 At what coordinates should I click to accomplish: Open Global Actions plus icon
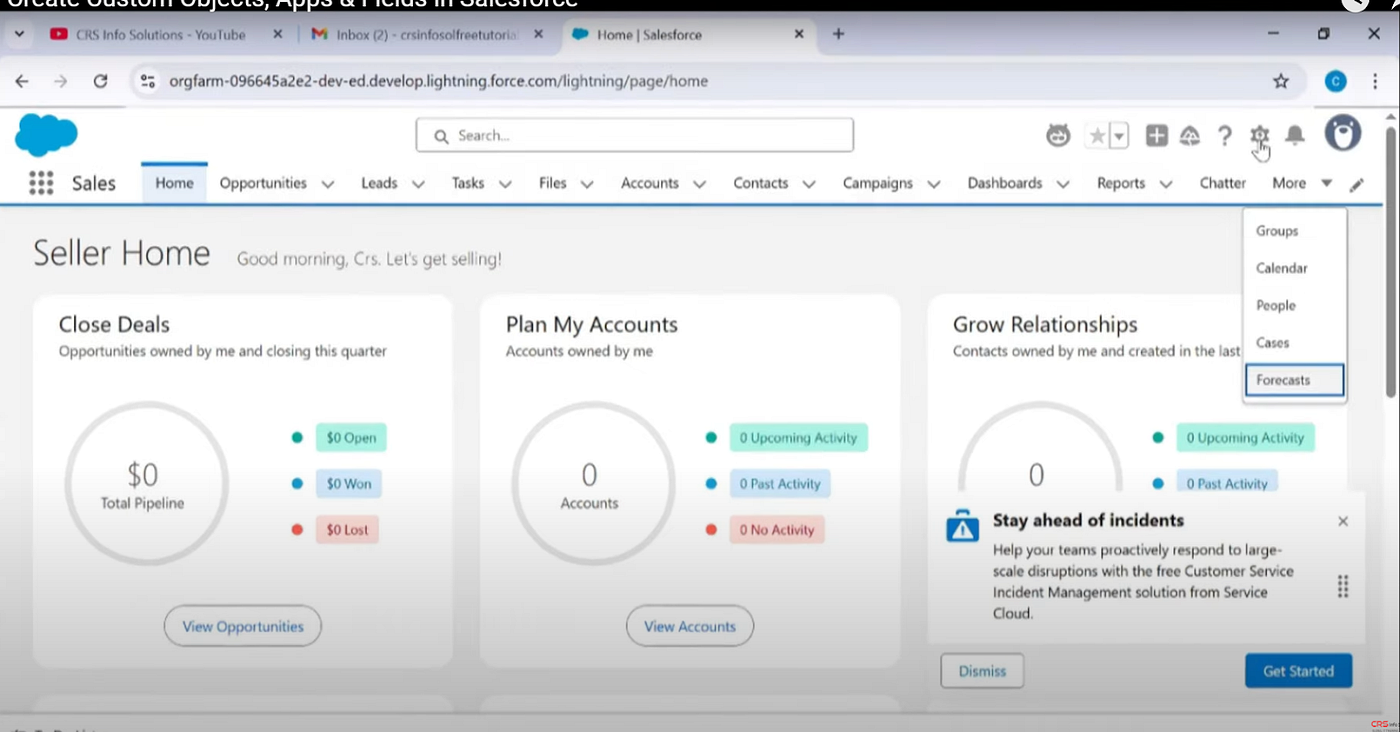[1156, 136]
